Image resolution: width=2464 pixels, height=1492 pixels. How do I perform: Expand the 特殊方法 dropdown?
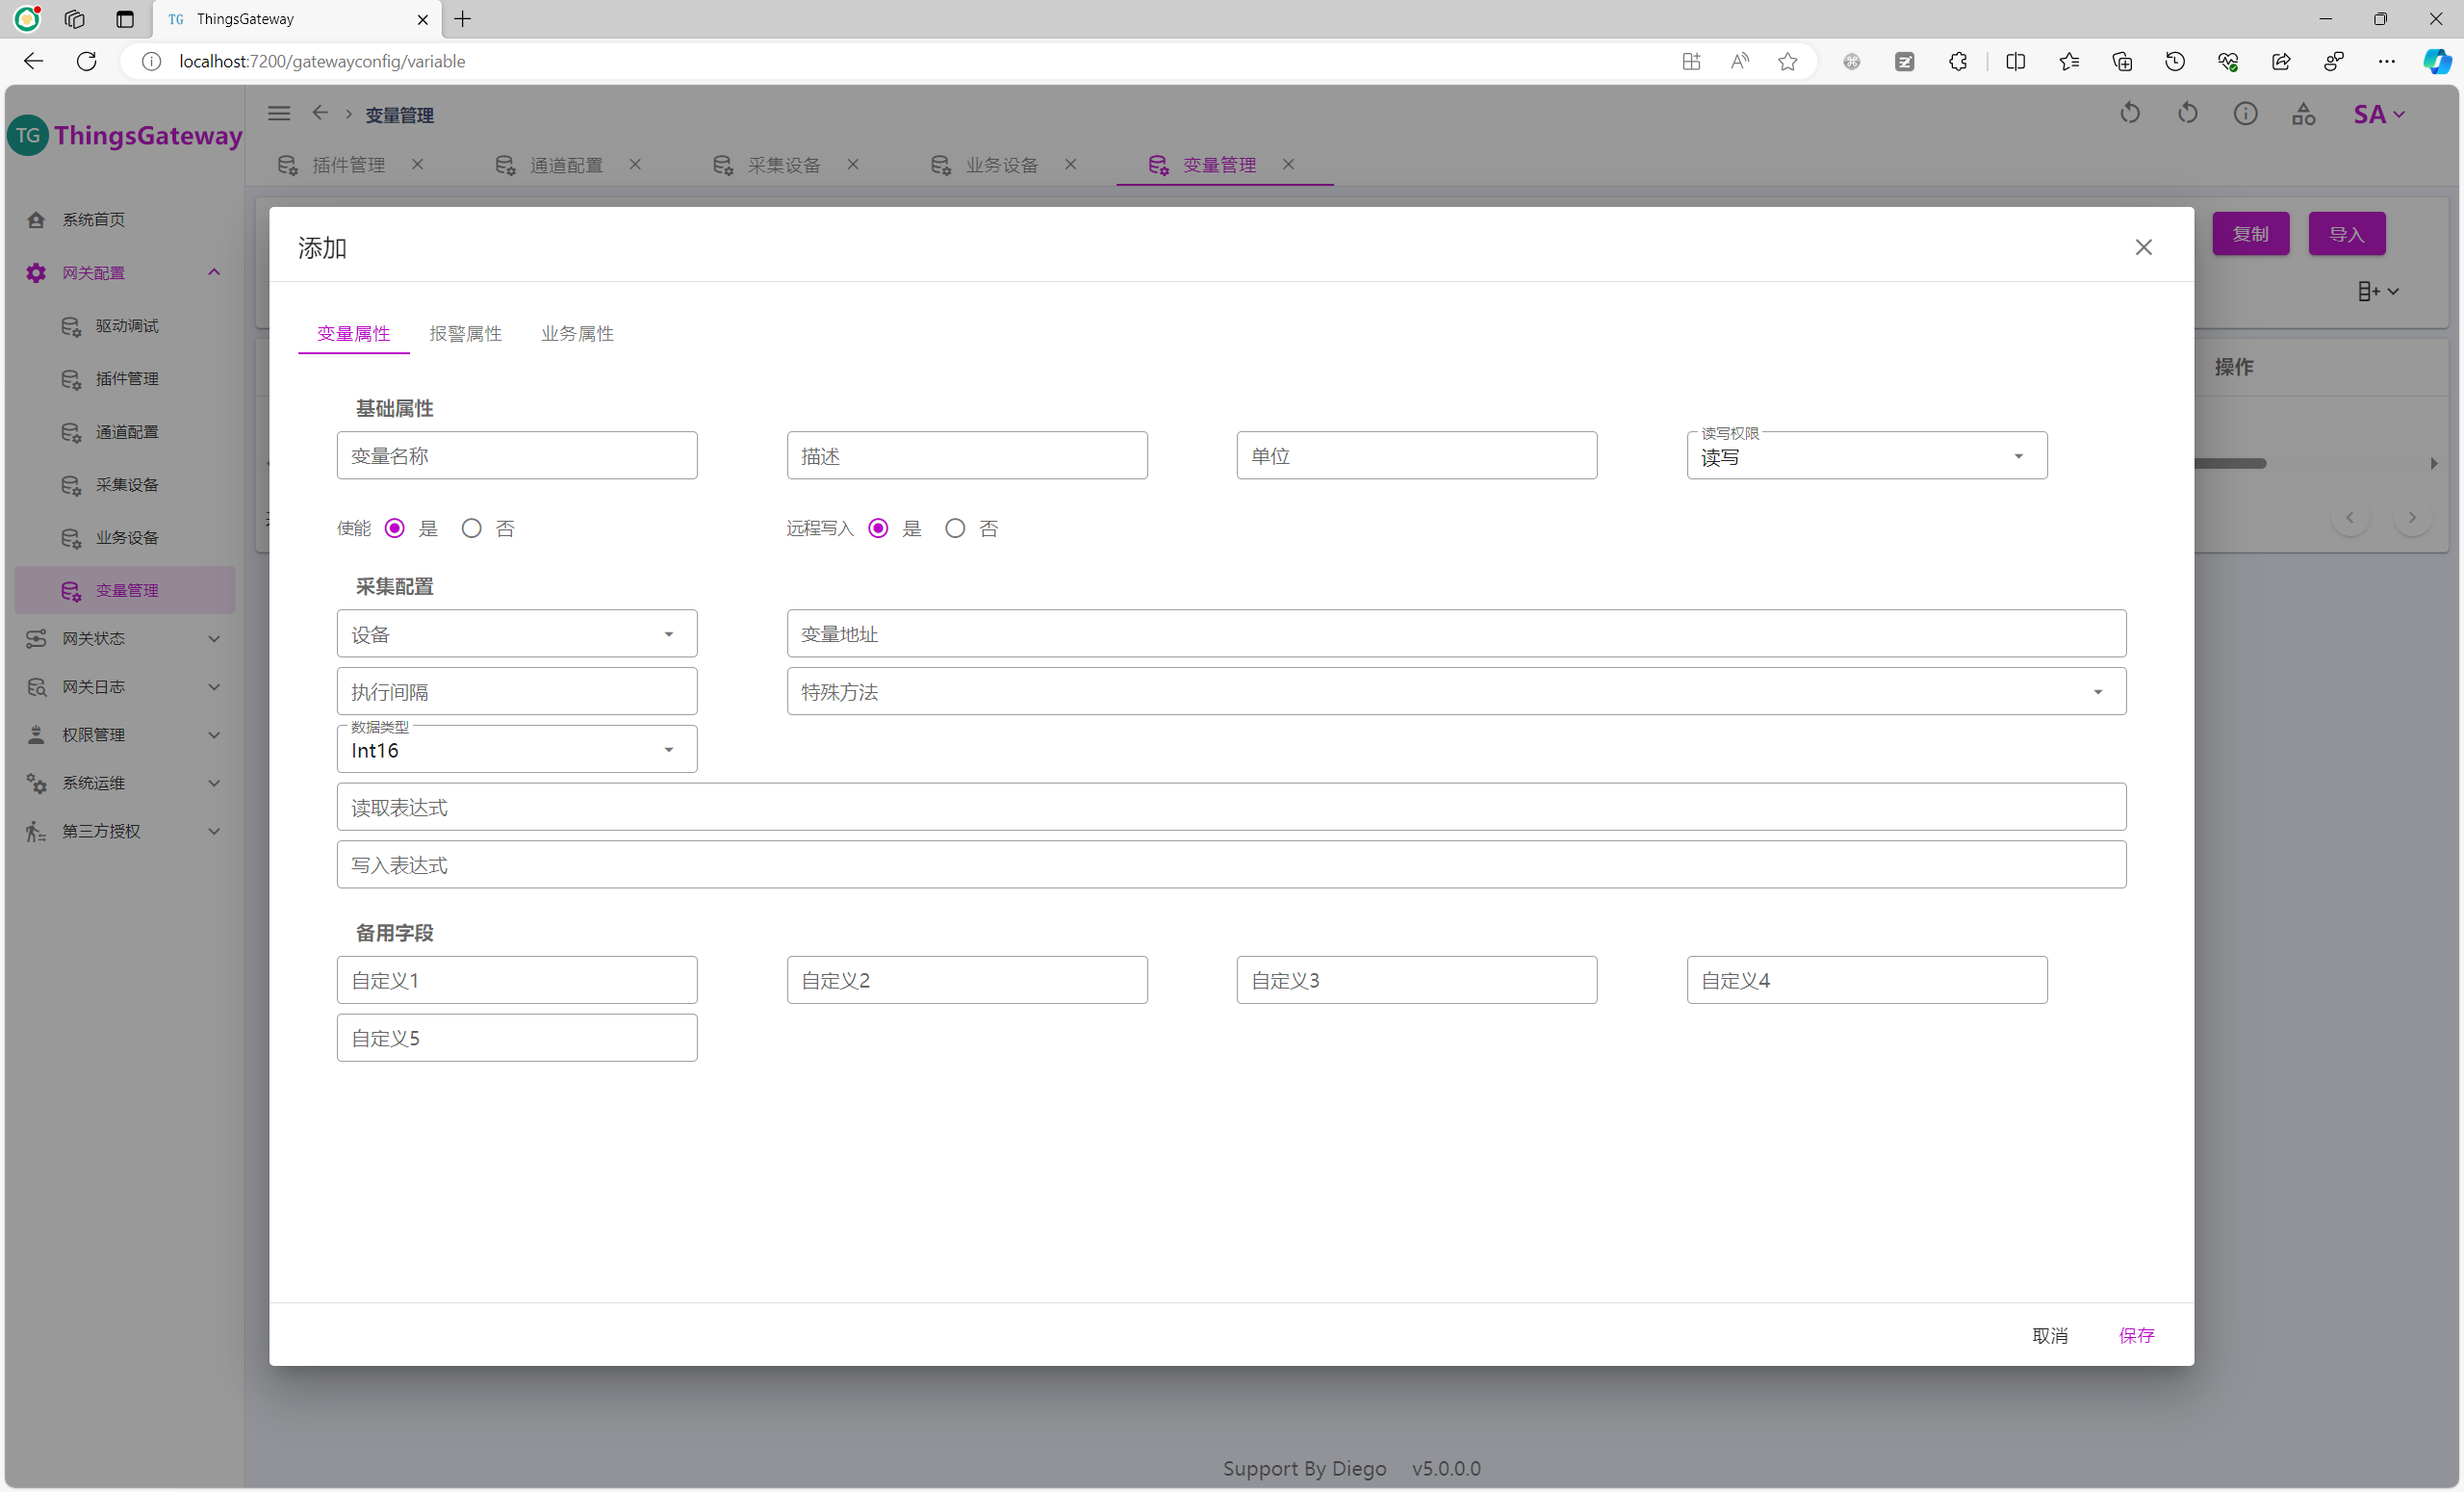click(x=1455, y=692)
